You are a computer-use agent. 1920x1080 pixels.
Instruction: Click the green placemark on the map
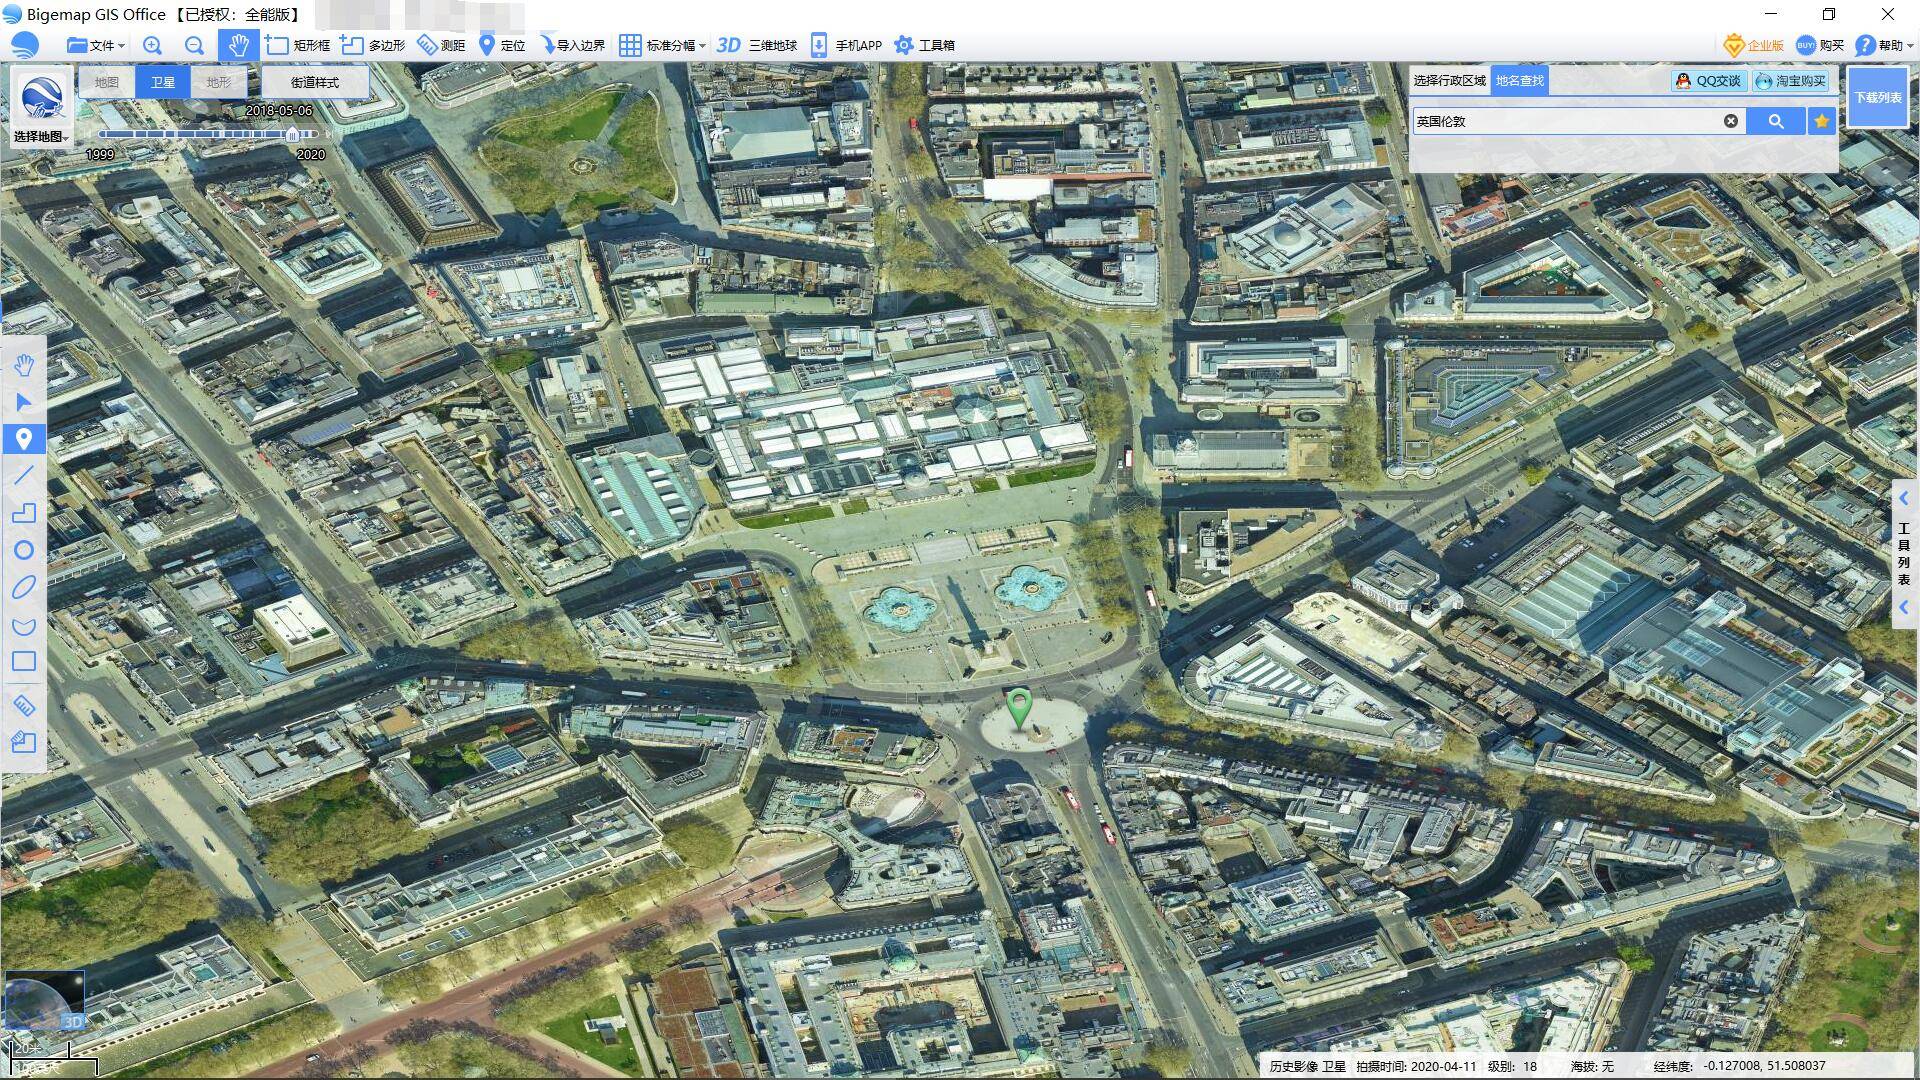1019,708
